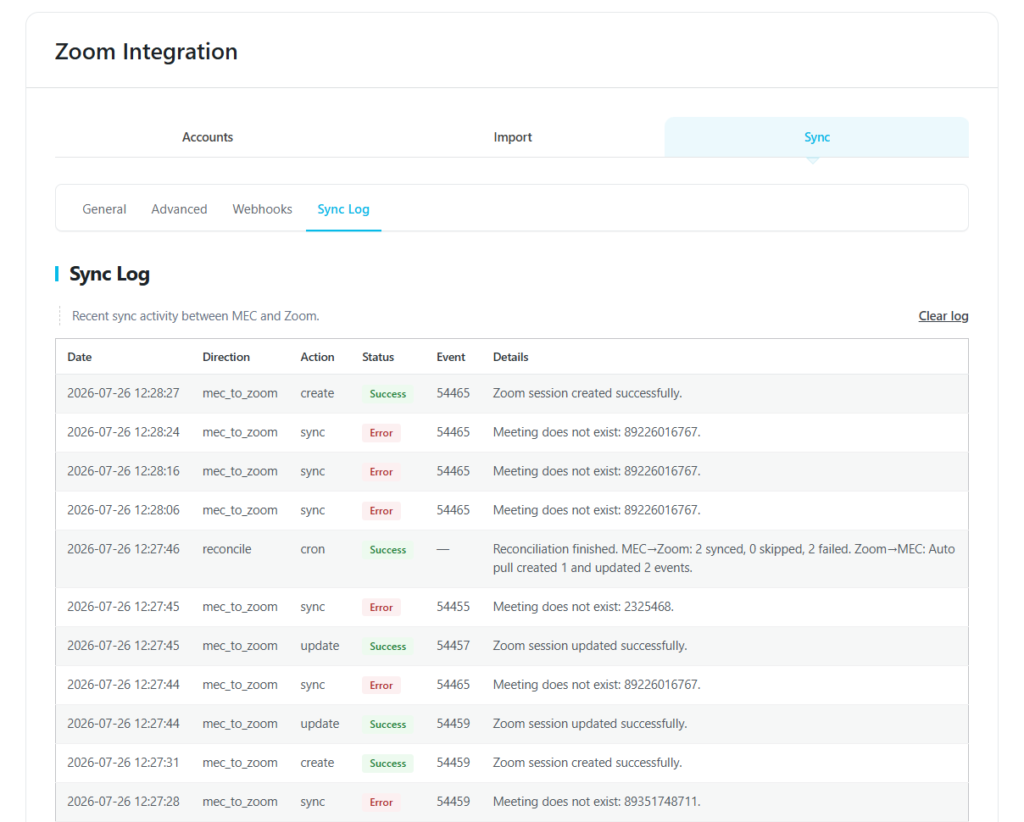Image resolution: width=1024 pixels, height=822 pixels.
Task: Open the Webhooks sub-tab
Action: click(262, 209)
